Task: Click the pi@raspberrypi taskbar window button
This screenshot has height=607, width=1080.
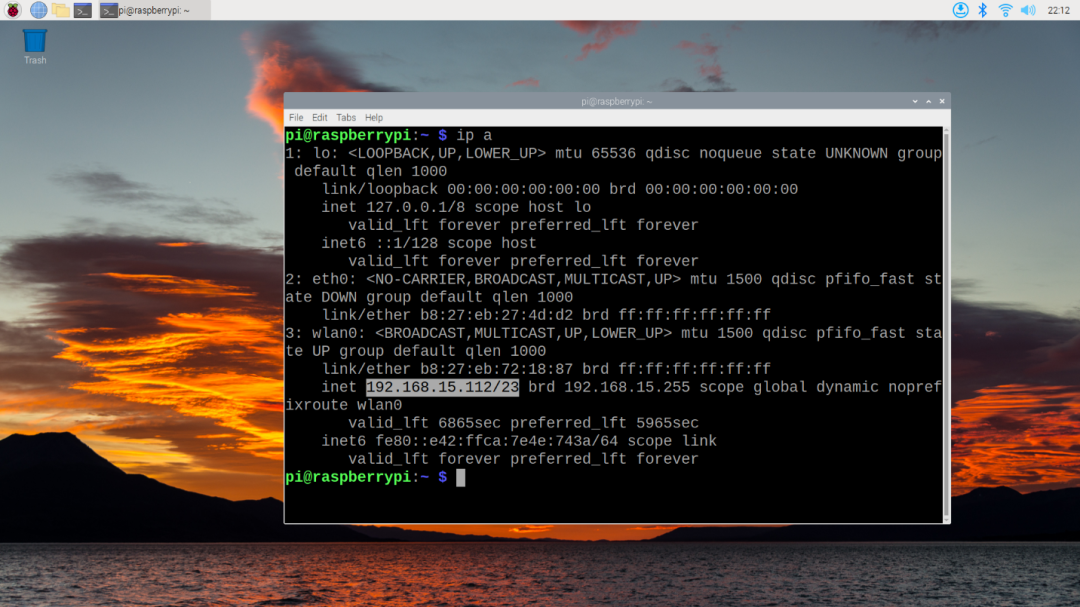Action: pyautogui.click(x=147, y=10)
